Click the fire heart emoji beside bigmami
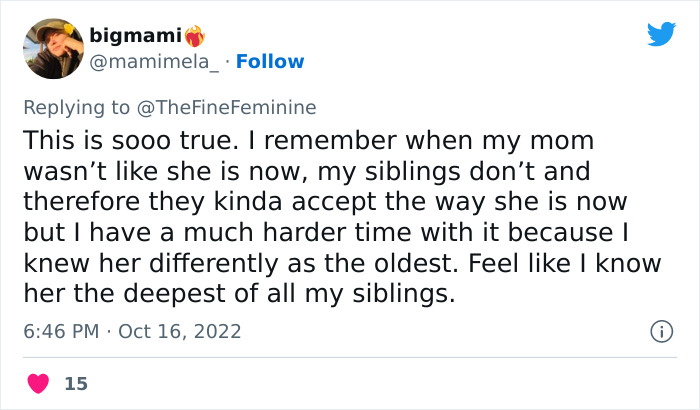Screen dimensions: 700x410 pyautogui.click(x=194, y=36)
